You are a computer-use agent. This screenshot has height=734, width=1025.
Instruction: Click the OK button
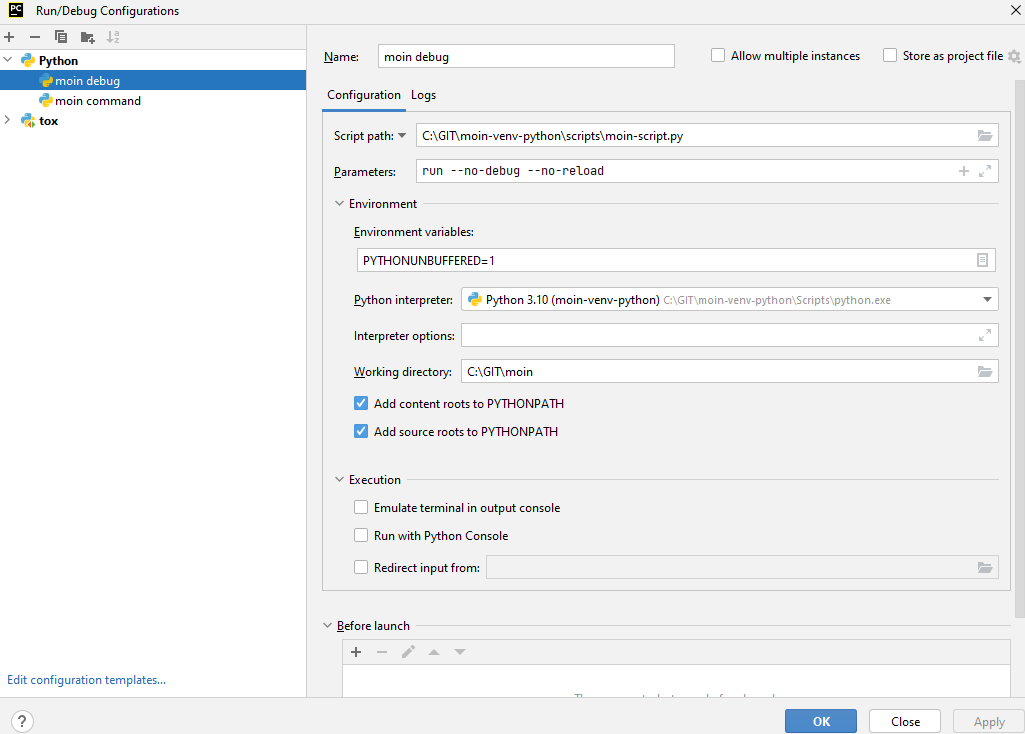(x=821, y=721)
